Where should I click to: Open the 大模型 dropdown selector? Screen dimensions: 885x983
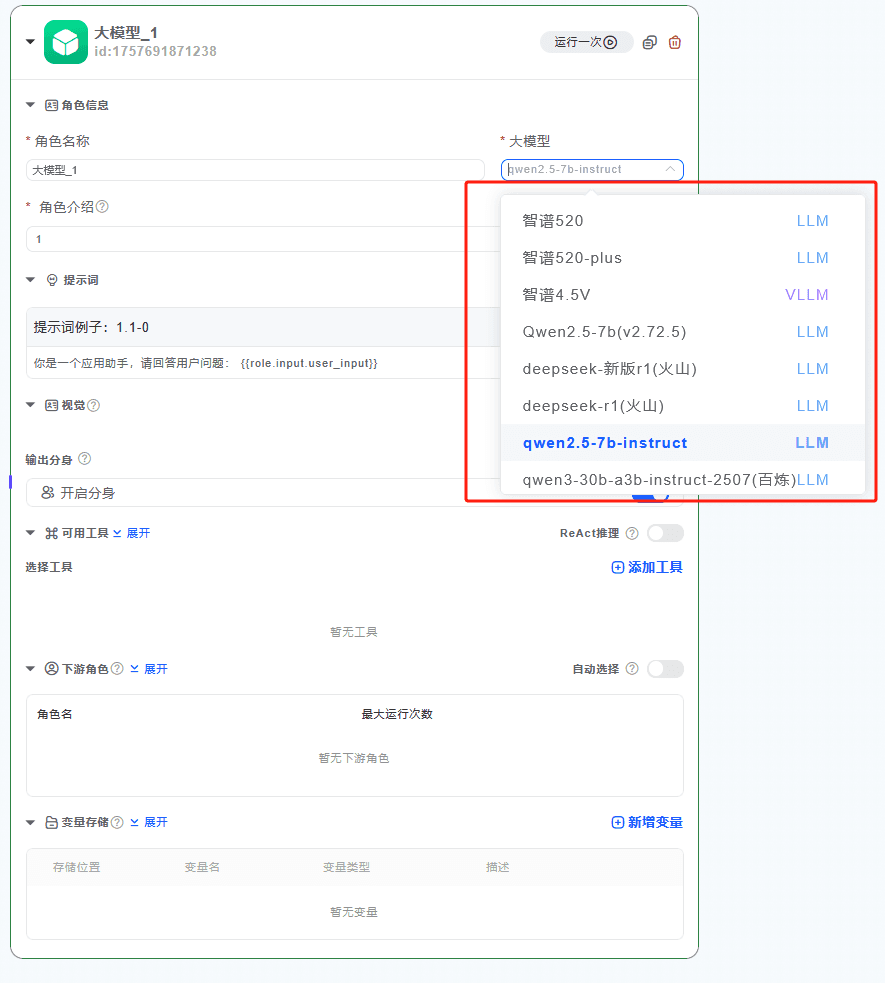[x=592, y=170]
